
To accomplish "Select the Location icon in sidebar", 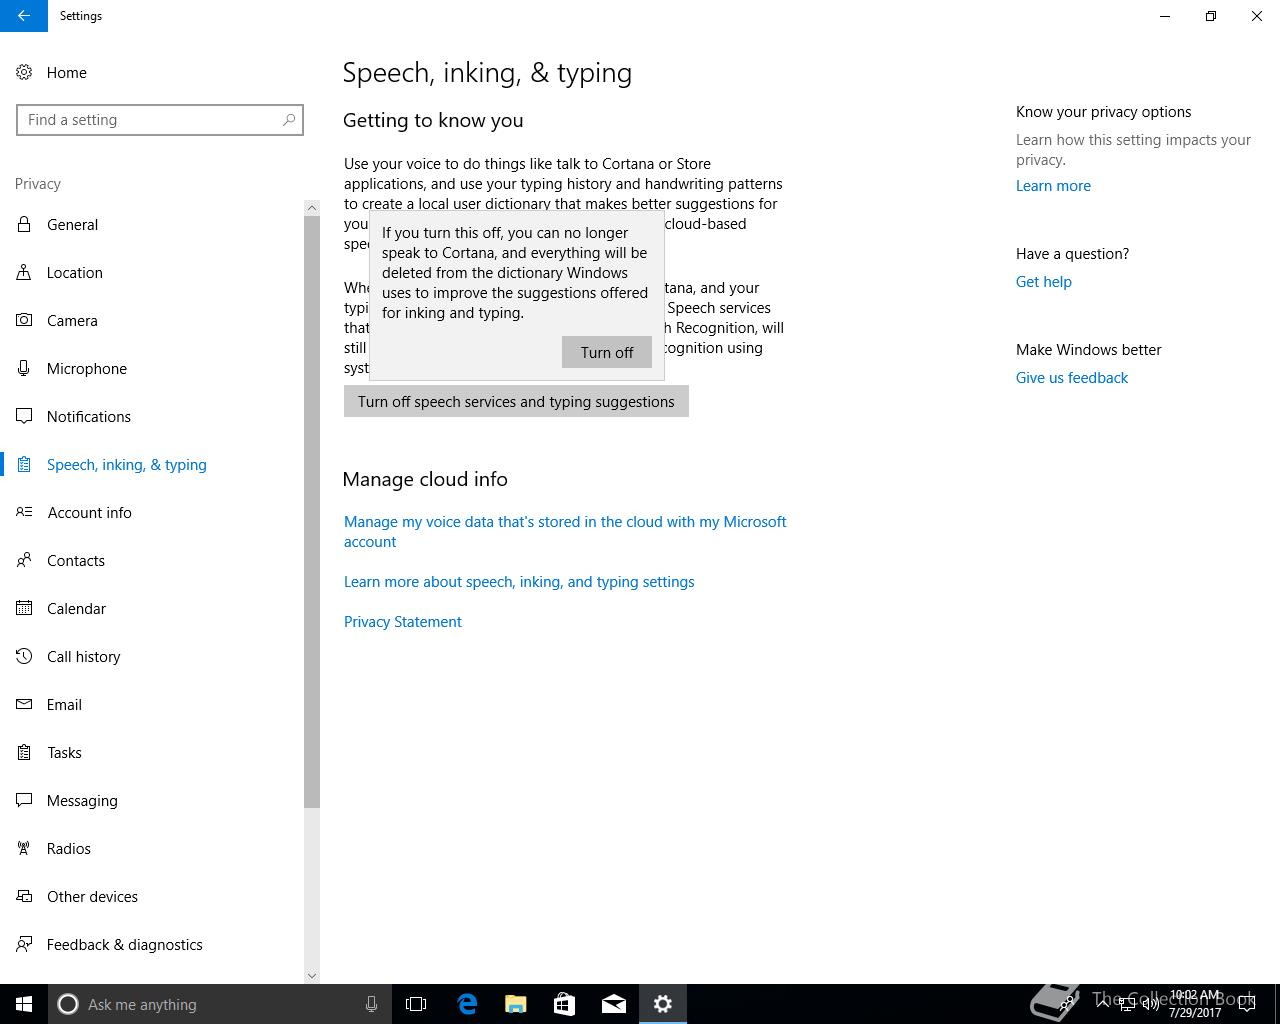I will point(24,272).
